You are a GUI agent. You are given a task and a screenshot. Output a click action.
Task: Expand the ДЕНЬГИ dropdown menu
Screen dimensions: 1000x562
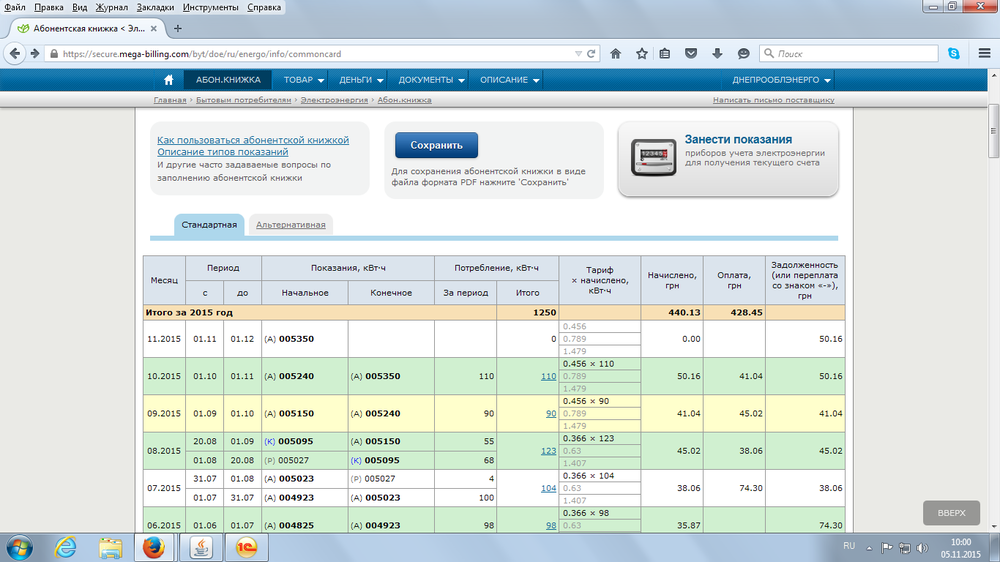(x=362, y=80)
